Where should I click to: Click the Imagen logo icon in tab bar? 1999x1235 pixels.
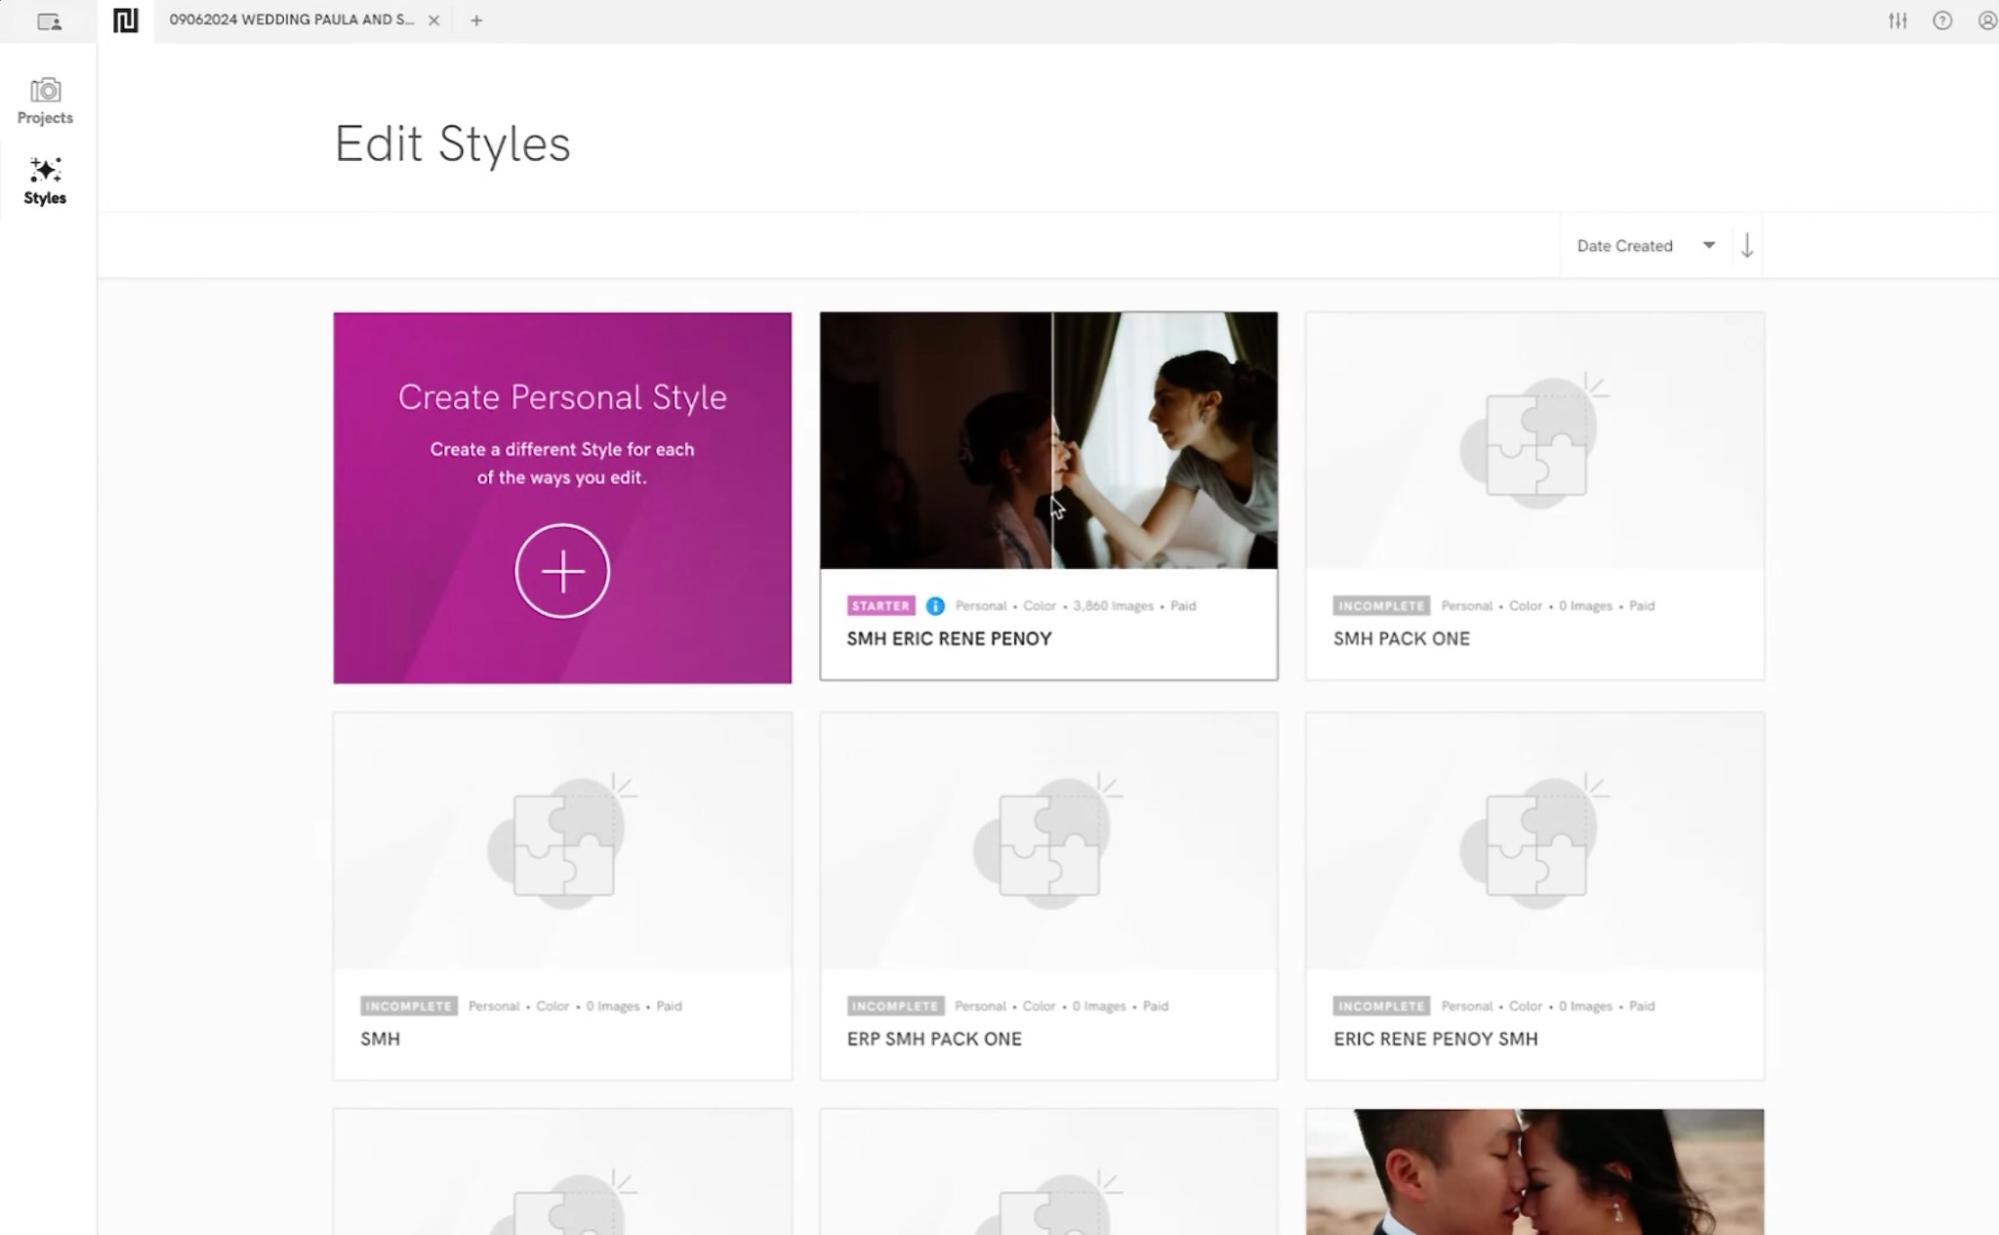(126, 20)
